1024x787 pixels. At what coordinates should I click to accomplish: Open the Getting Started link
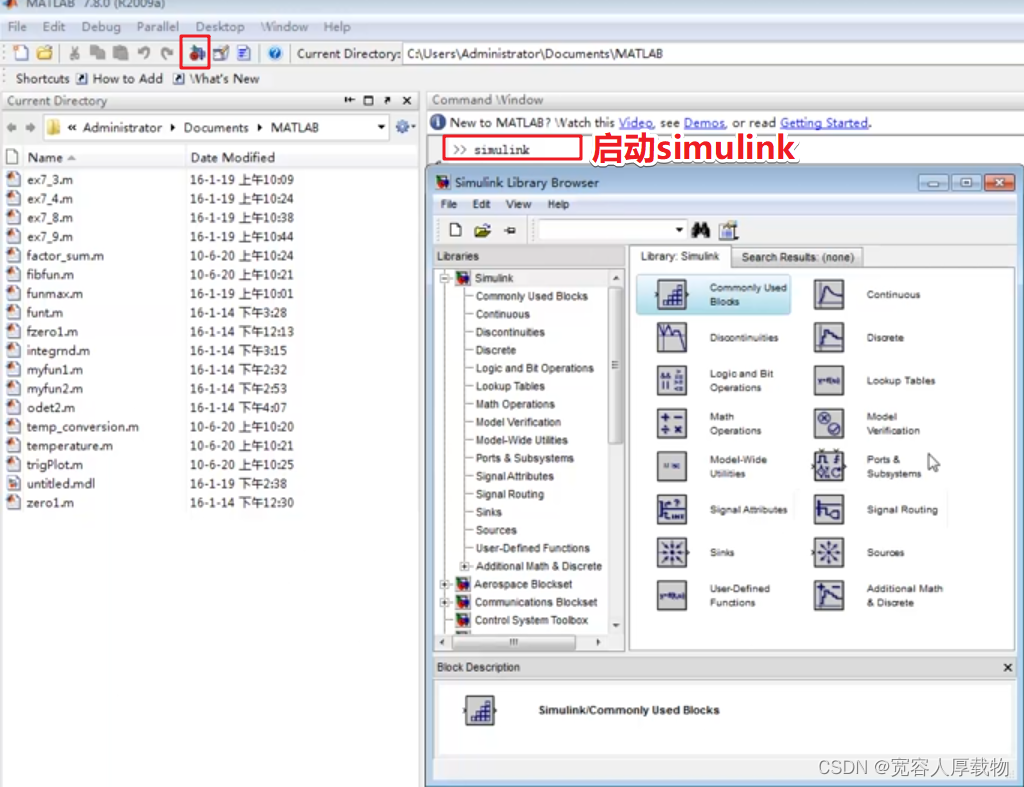point(824,123)
